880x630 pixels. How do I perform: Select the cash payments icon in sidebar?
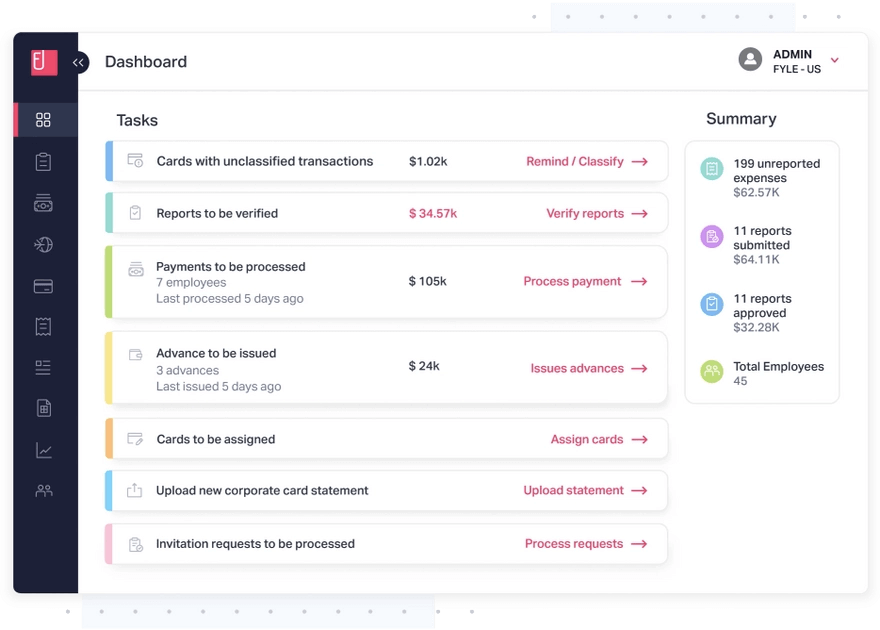(x=43, y=203)
